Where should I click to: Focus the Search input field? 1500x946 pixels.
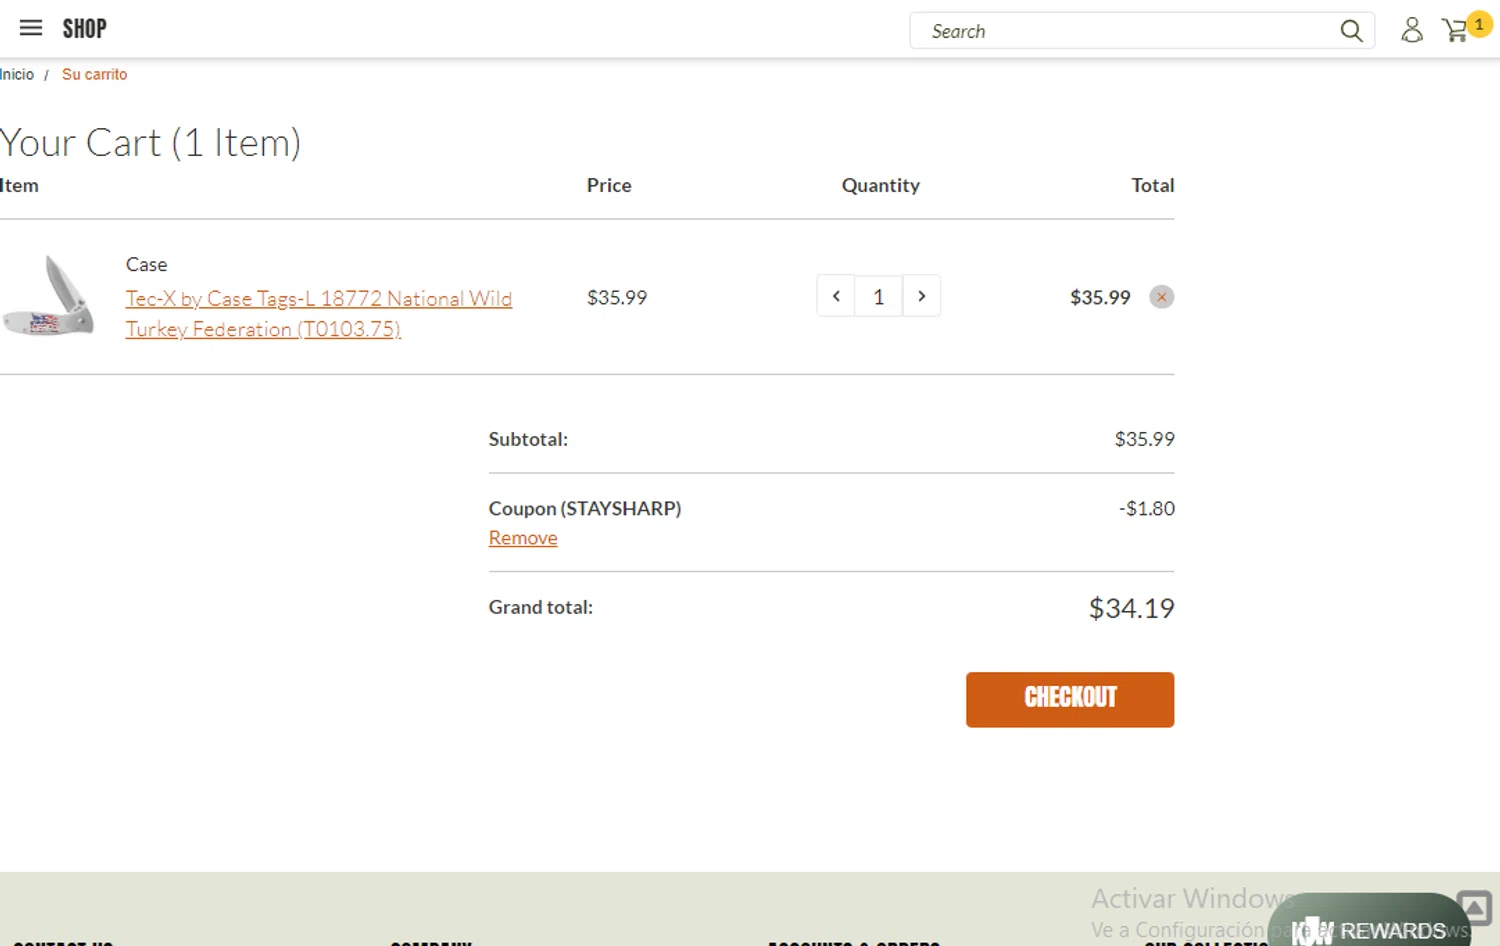[1130, 31]
